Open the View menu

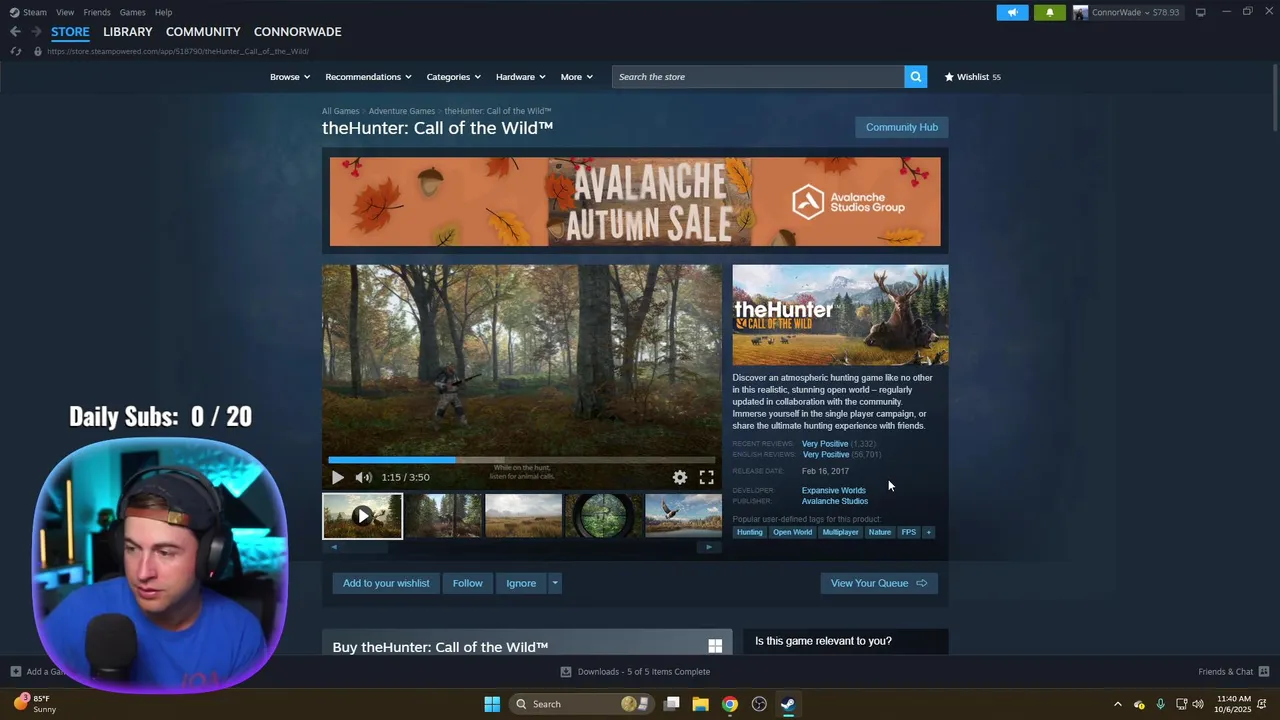coord(65,12)
